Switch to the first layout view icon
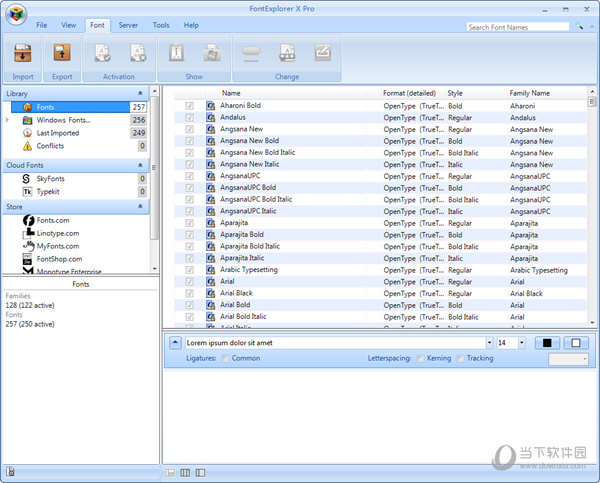 tap(170, 473)
